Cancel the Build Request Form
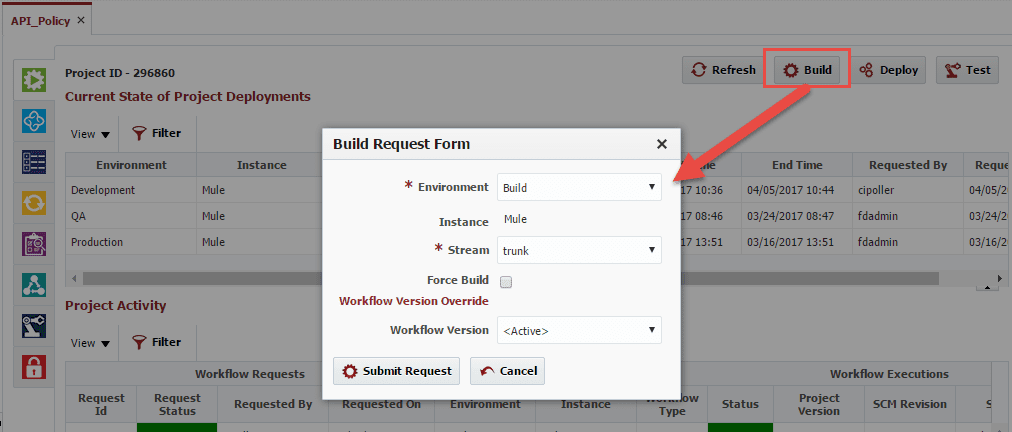This screenshot has height=432, width=1012. [507, 371]
